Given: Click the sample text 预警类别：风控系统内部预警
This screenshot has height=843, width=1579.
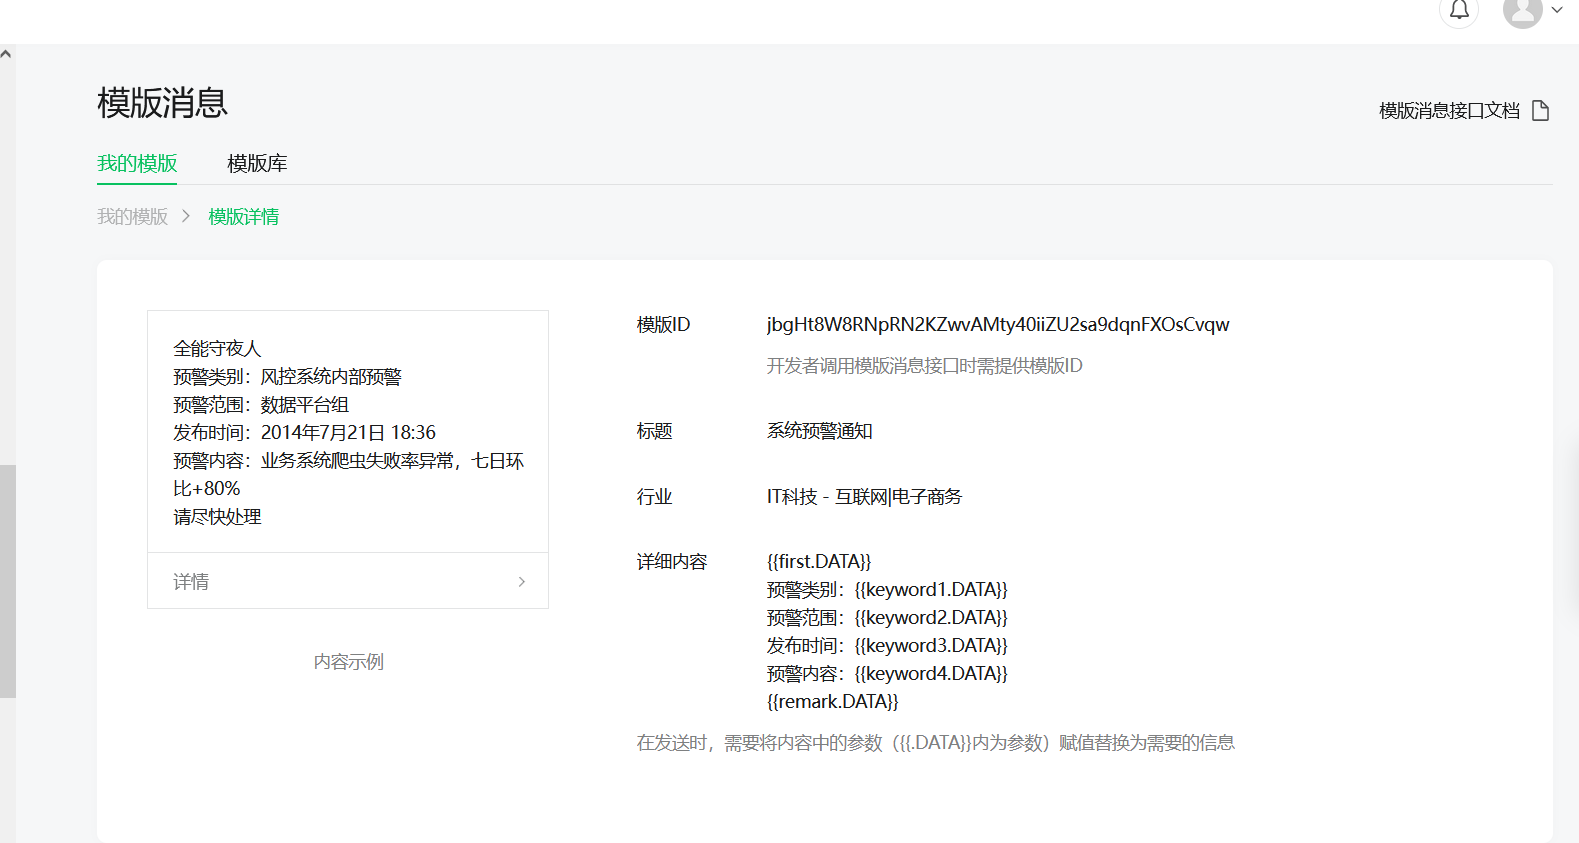Looking at the screenshot, I should (x=287, y=377).
